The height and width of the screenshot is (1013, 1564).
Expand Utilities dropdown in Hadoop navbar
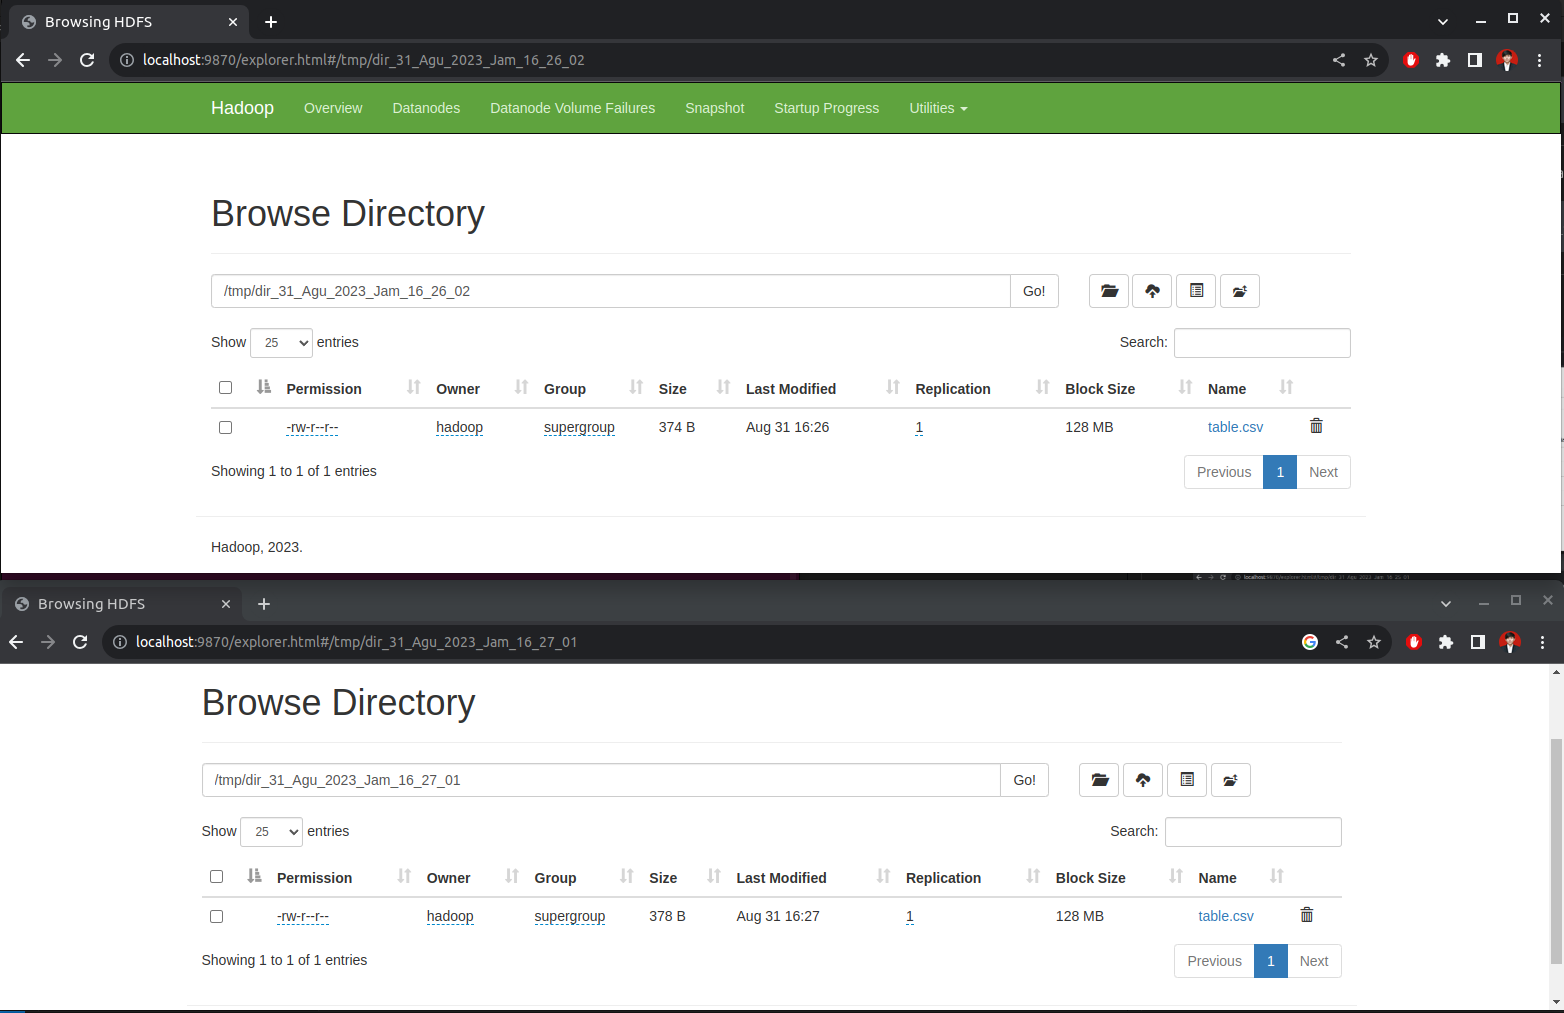[x=938, y=108]
